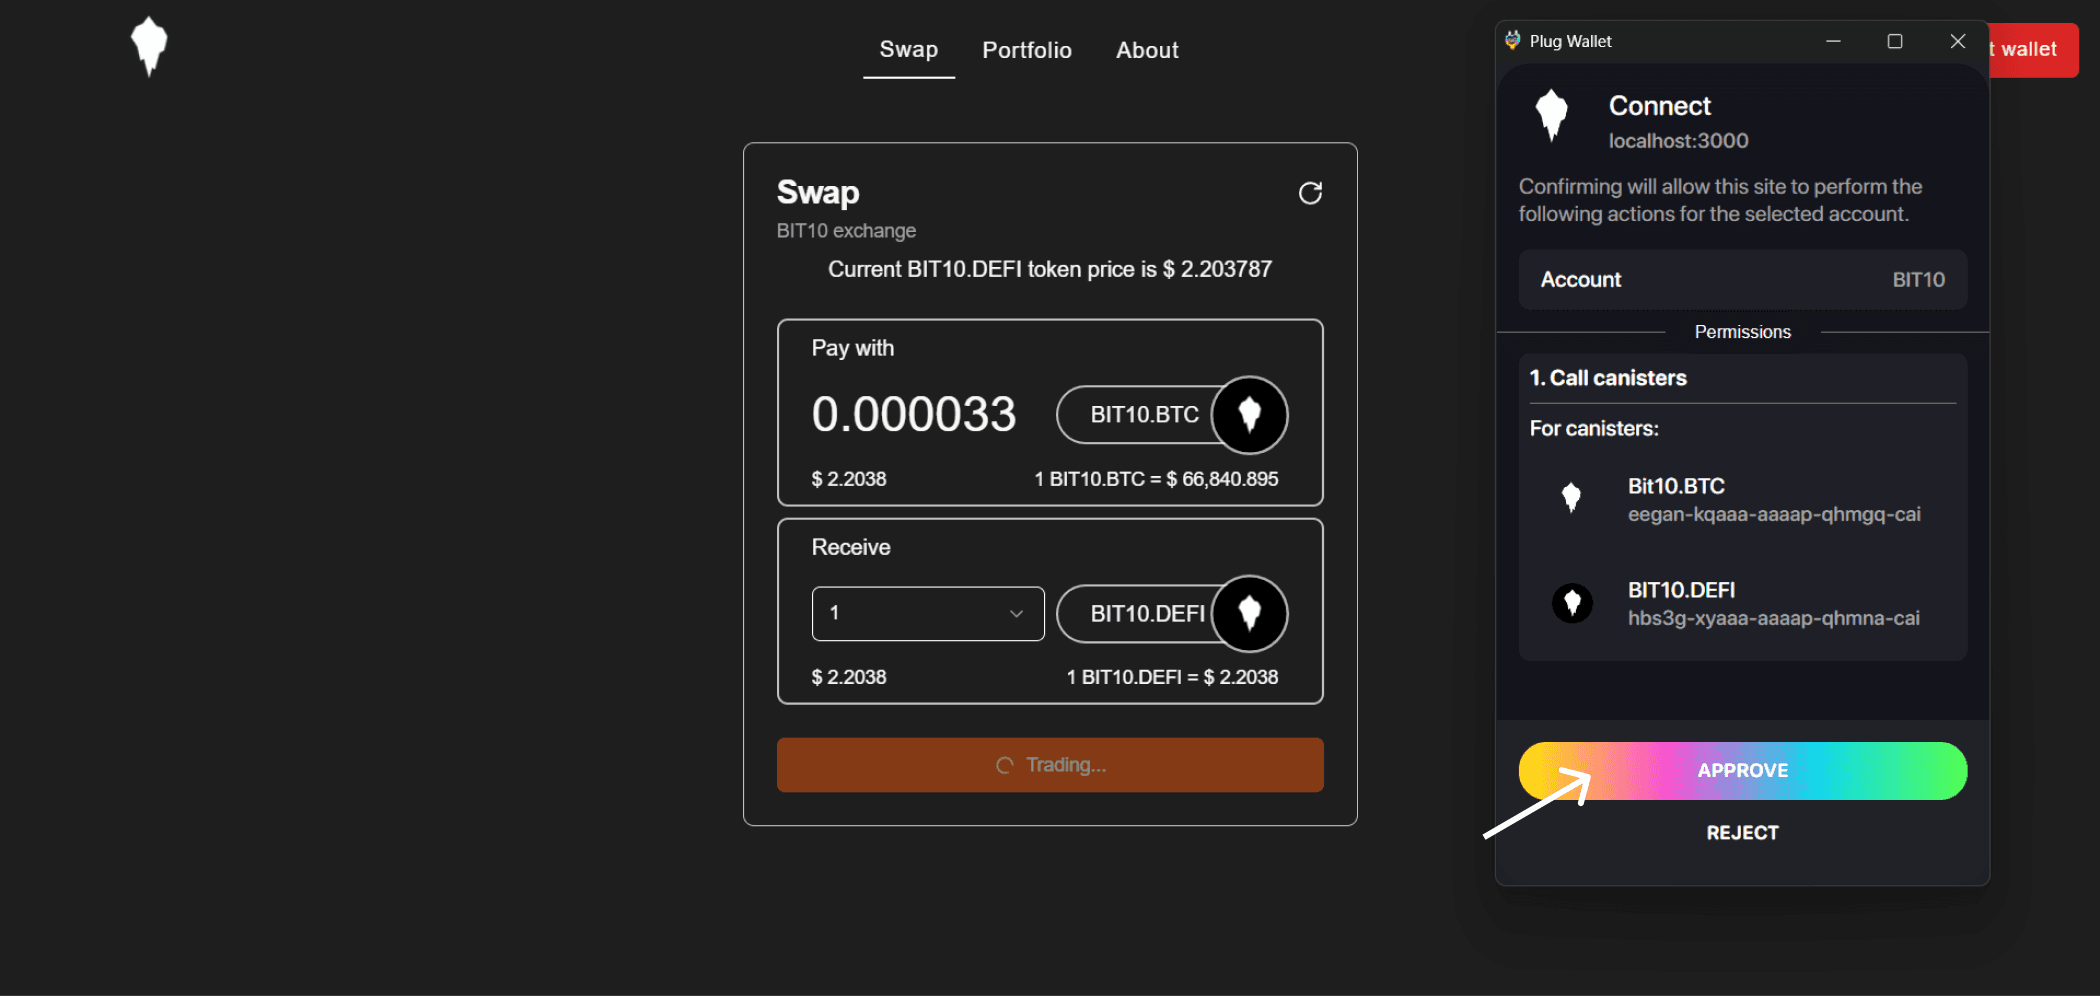
Task: Click the red connect wallet button
Action: point(2034,50)
